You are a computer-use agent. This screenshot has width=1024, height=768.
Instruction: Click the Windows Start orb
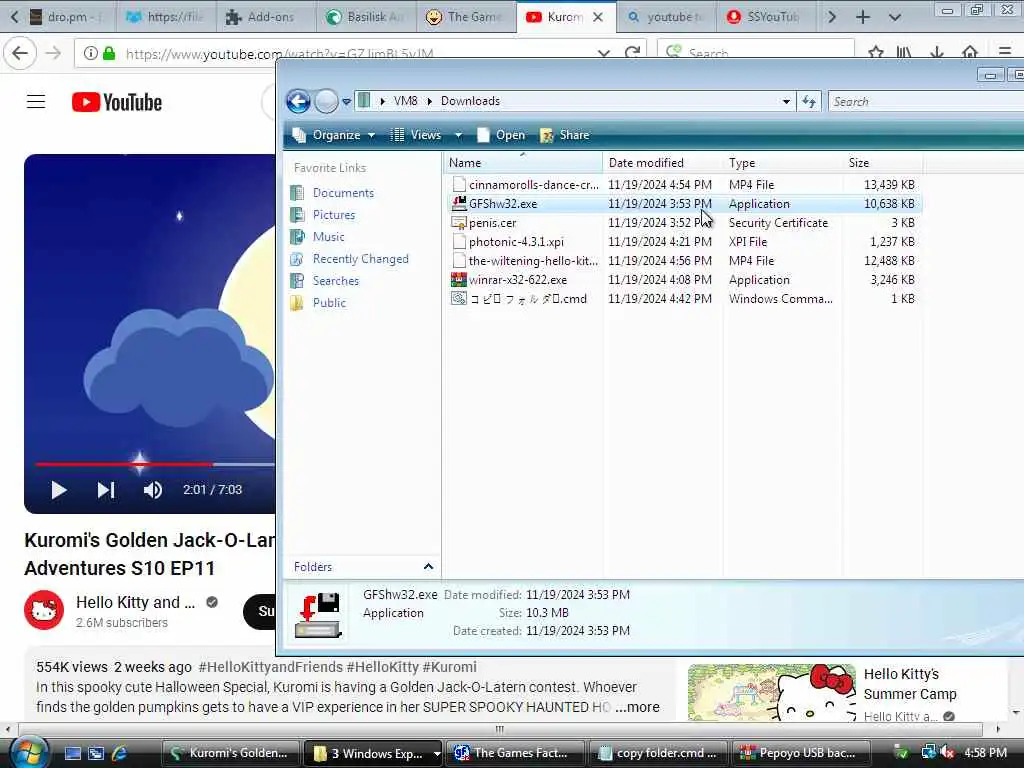tap(28, 752)
